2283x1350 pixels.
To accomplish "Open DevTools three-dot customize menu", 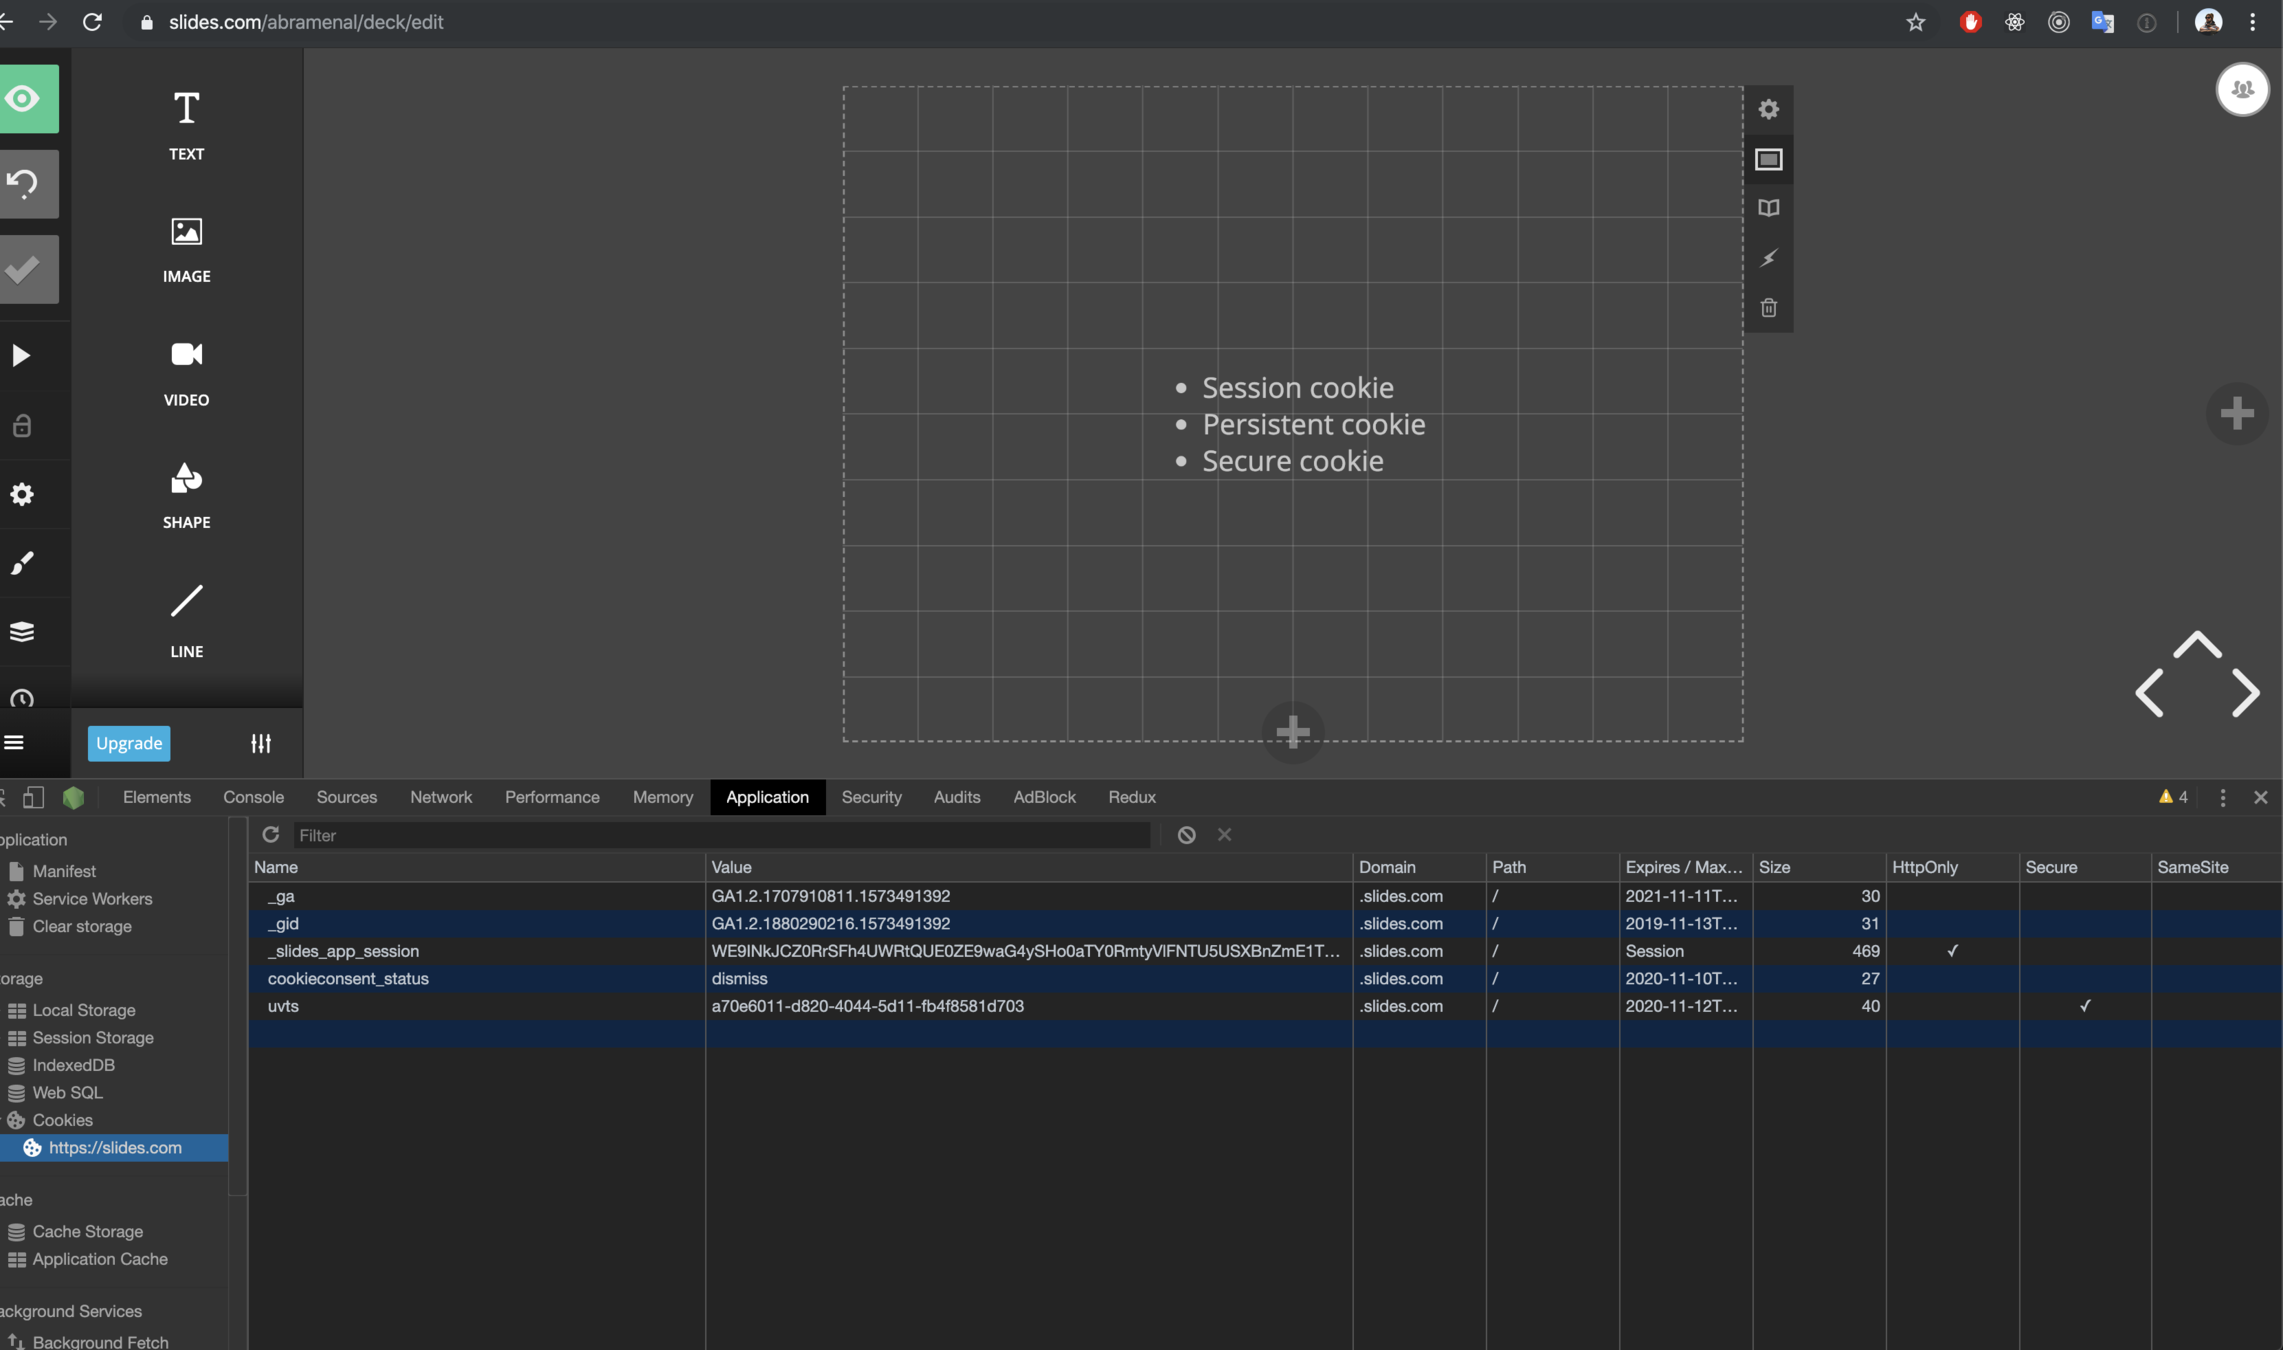I will (2222, 797).
